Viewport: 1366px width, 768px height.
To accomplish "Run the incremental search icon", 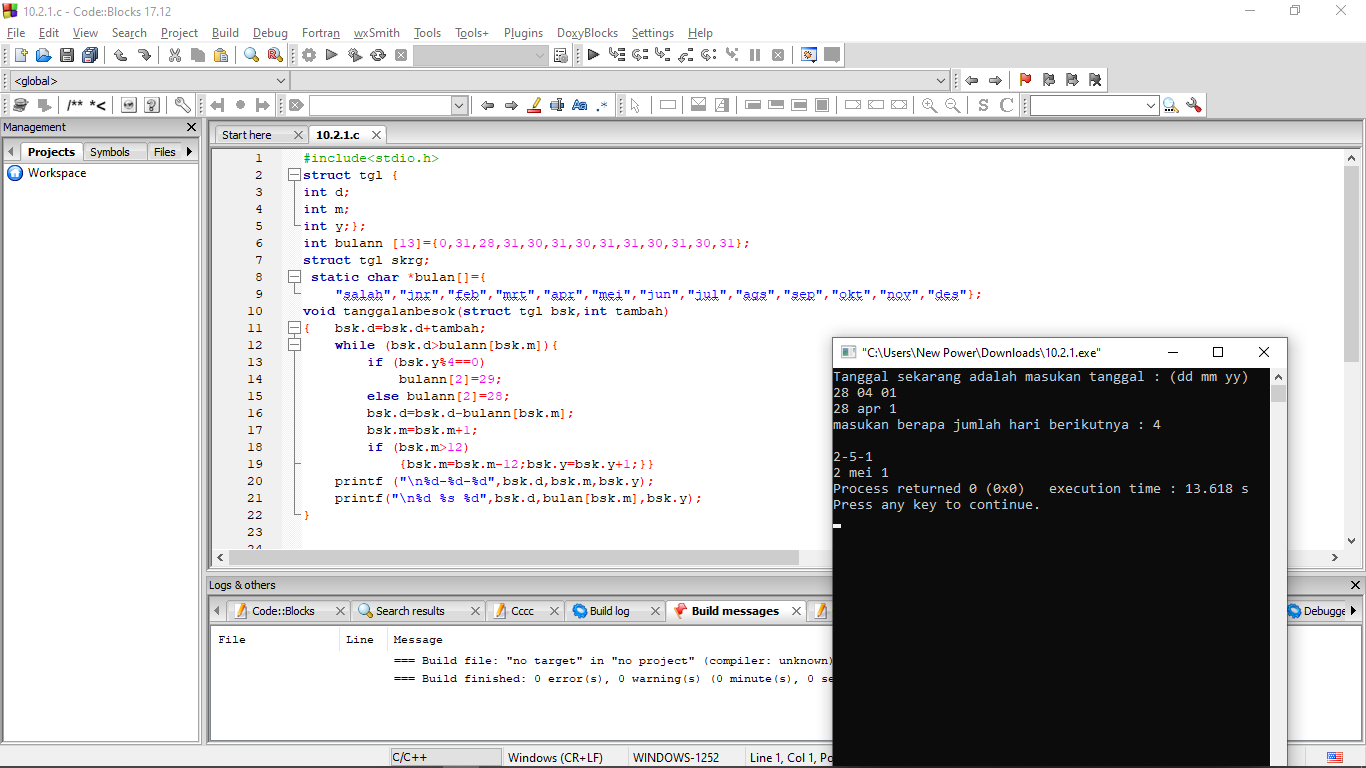I will pos(1169,105).
